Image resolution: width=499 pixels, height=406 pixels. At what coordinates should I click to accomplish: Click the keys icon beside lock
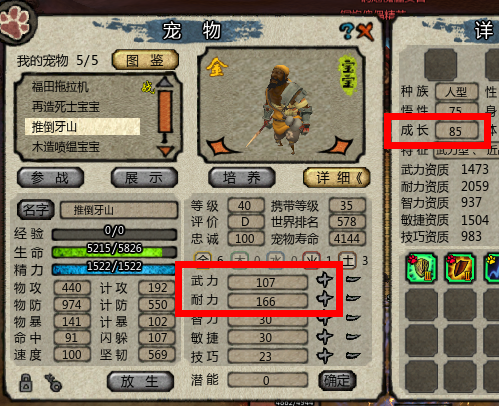click(53, 382)
